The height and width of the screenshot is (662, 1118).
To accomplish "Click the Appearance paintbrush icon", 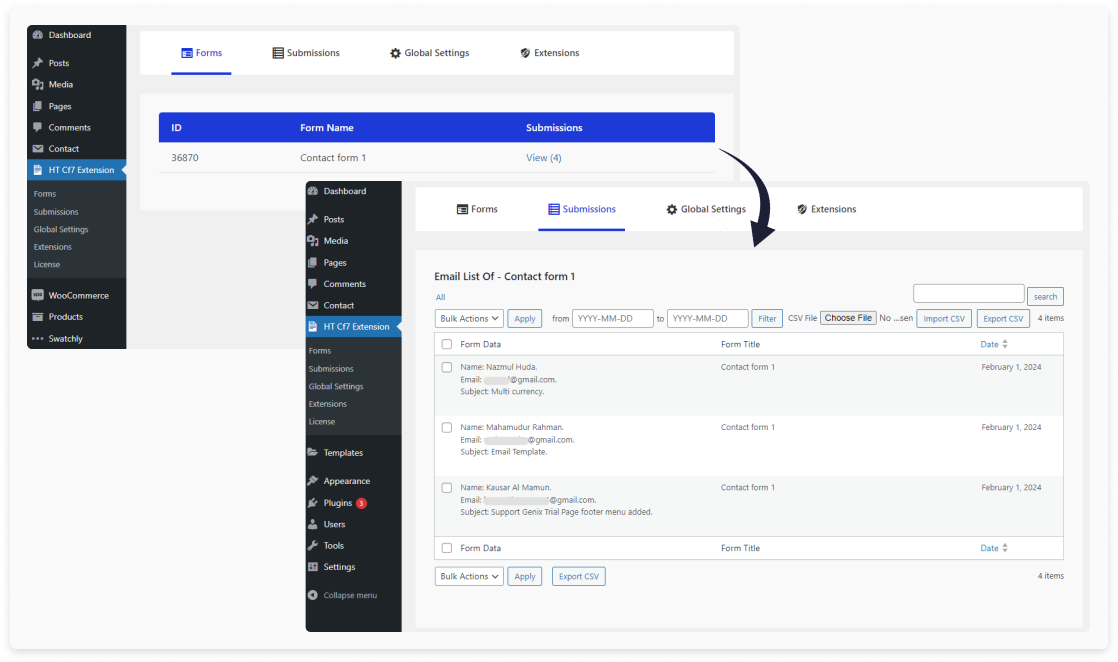I will tap(313, 481).
